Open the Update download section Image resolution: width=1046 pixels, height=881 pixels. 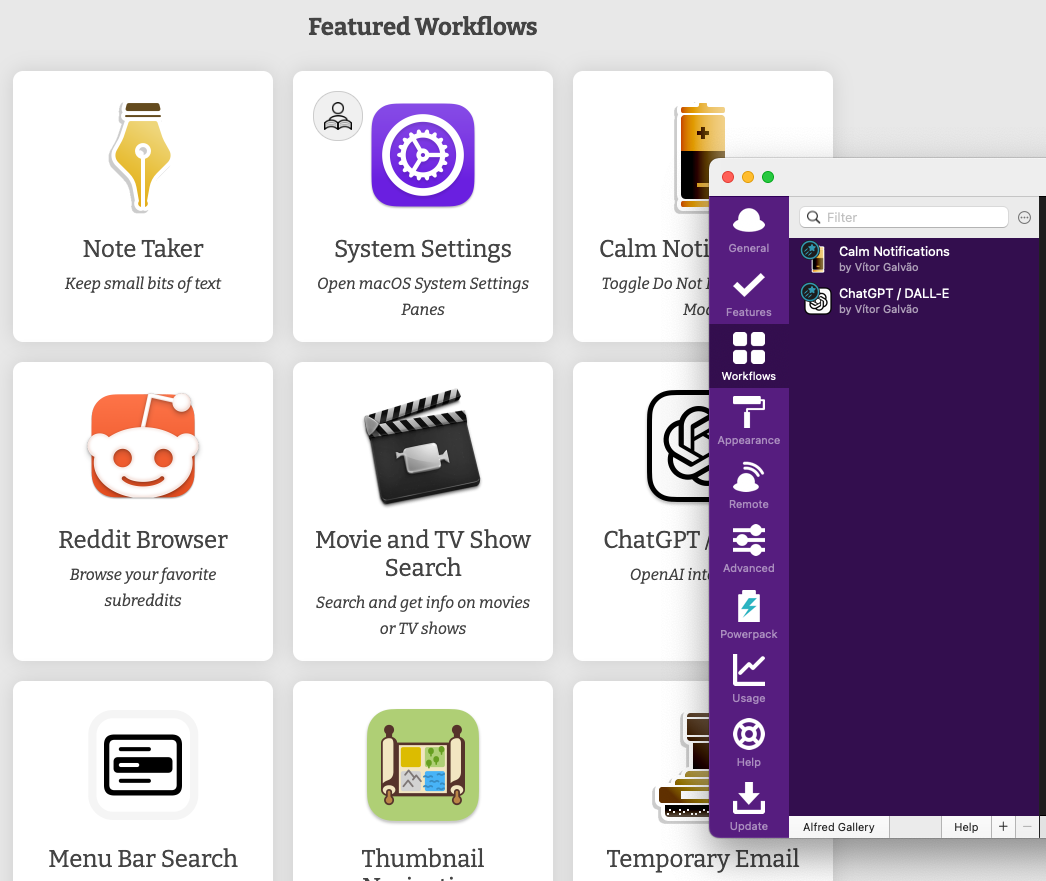pyautogui.click(x=748, y=805)
